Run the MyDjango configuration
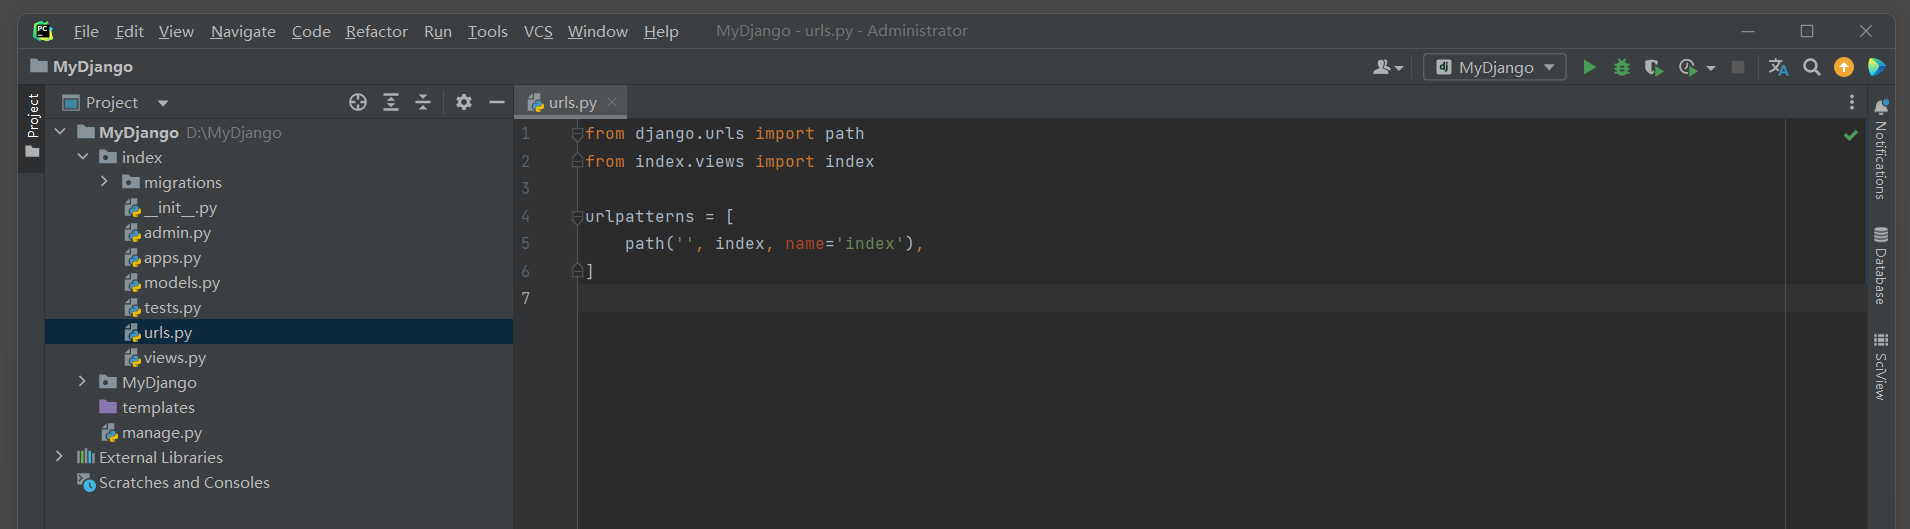Image resolution: width=1910 pixels, height=529 pixels. click(x=1589, y=67)
